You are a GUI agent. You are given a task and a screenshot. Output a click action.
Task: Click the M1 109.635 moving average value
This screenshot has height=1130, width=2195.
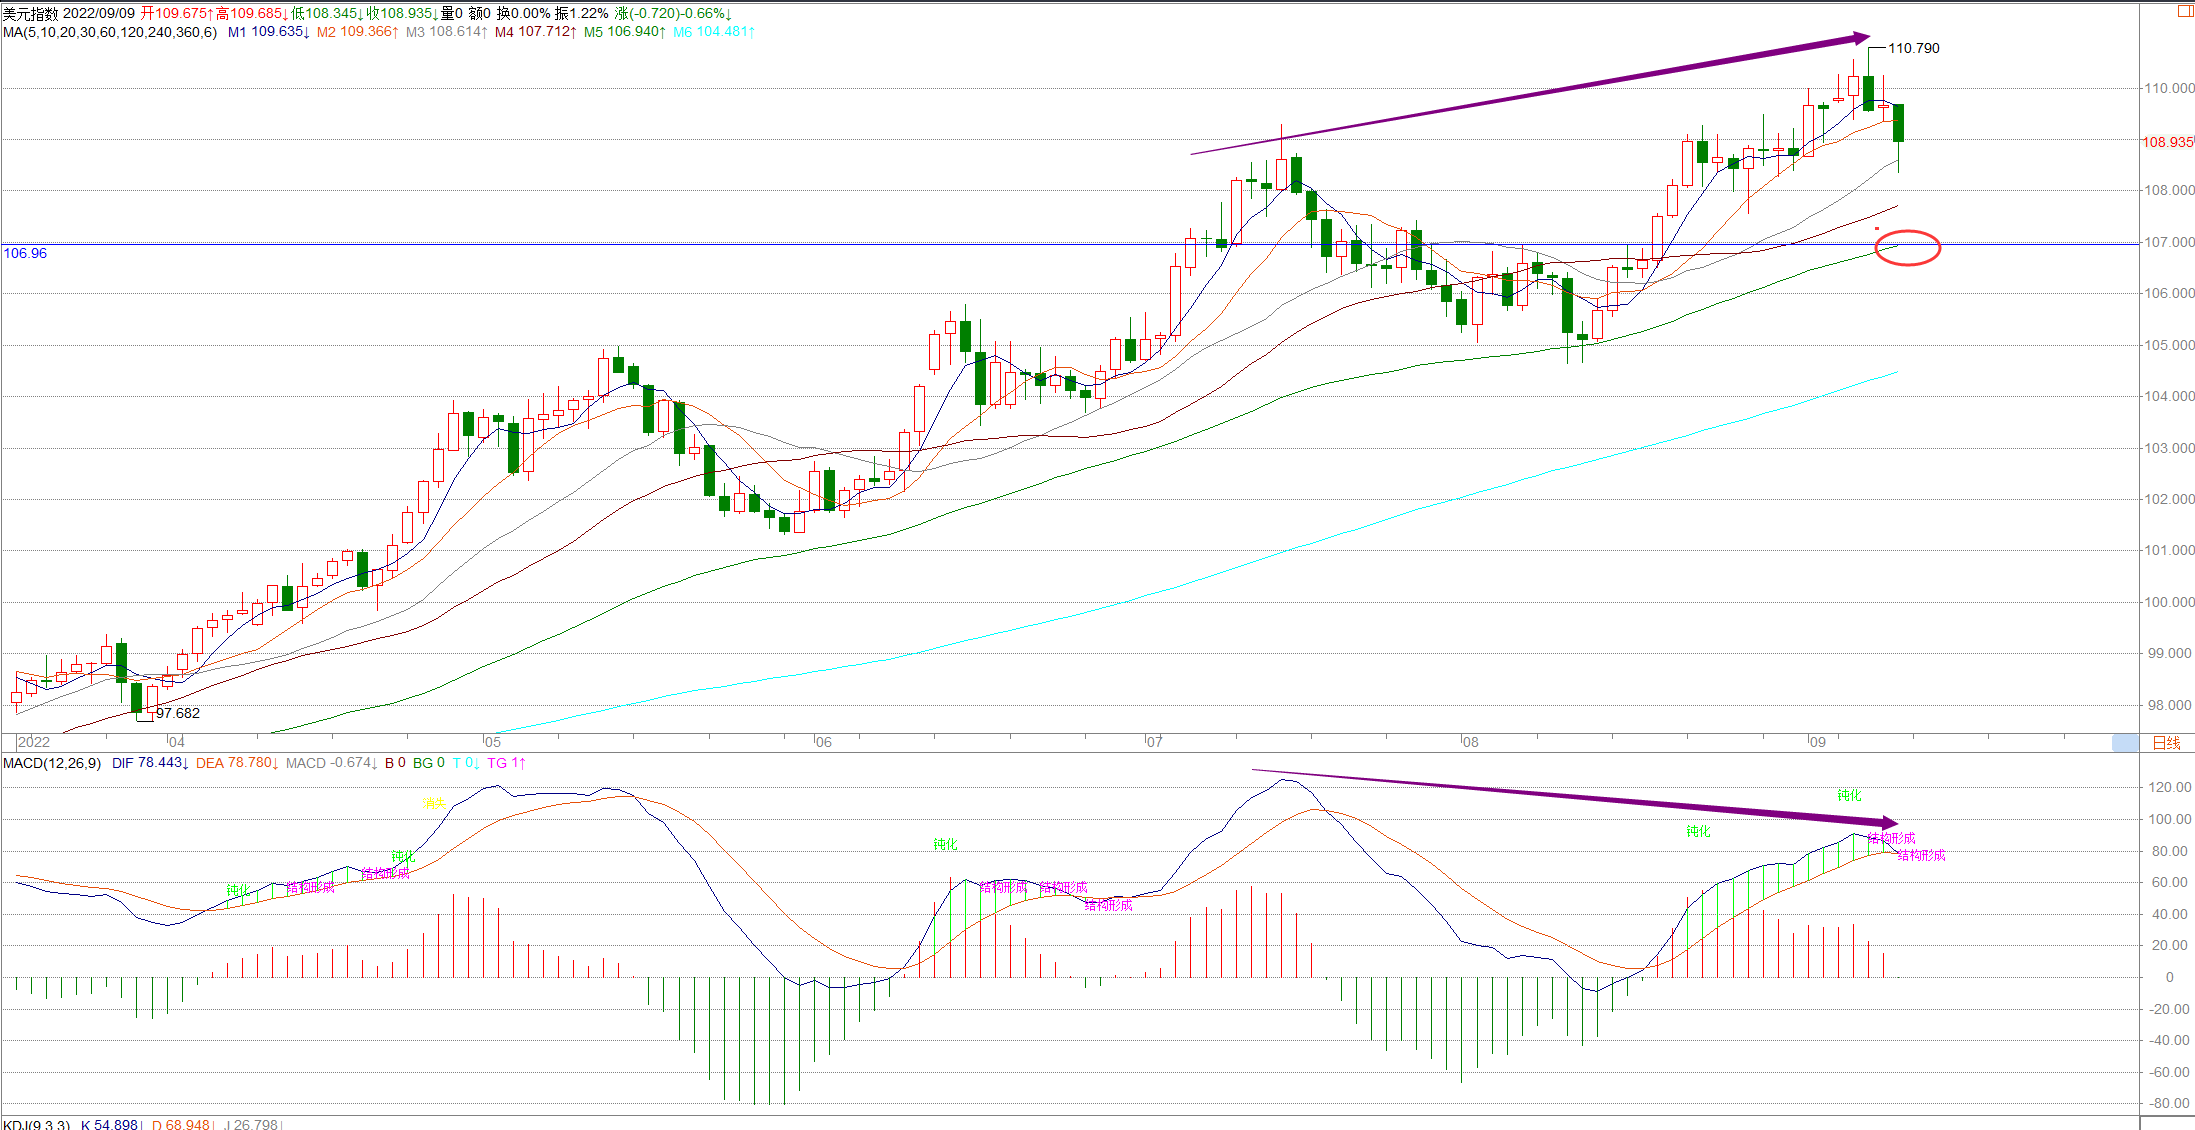click(268, 32)
